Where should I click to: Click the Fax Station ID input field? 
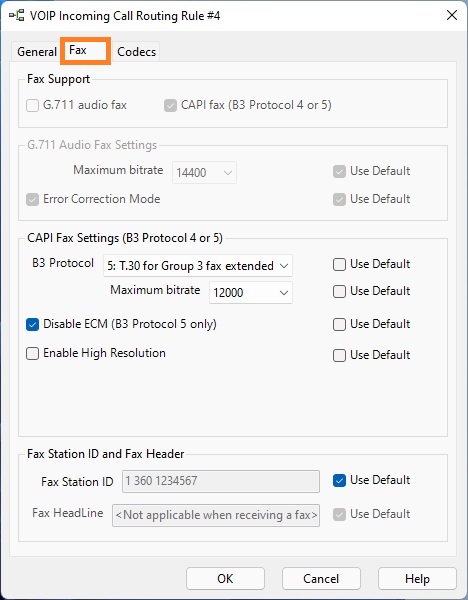click(x=221, y=481)
